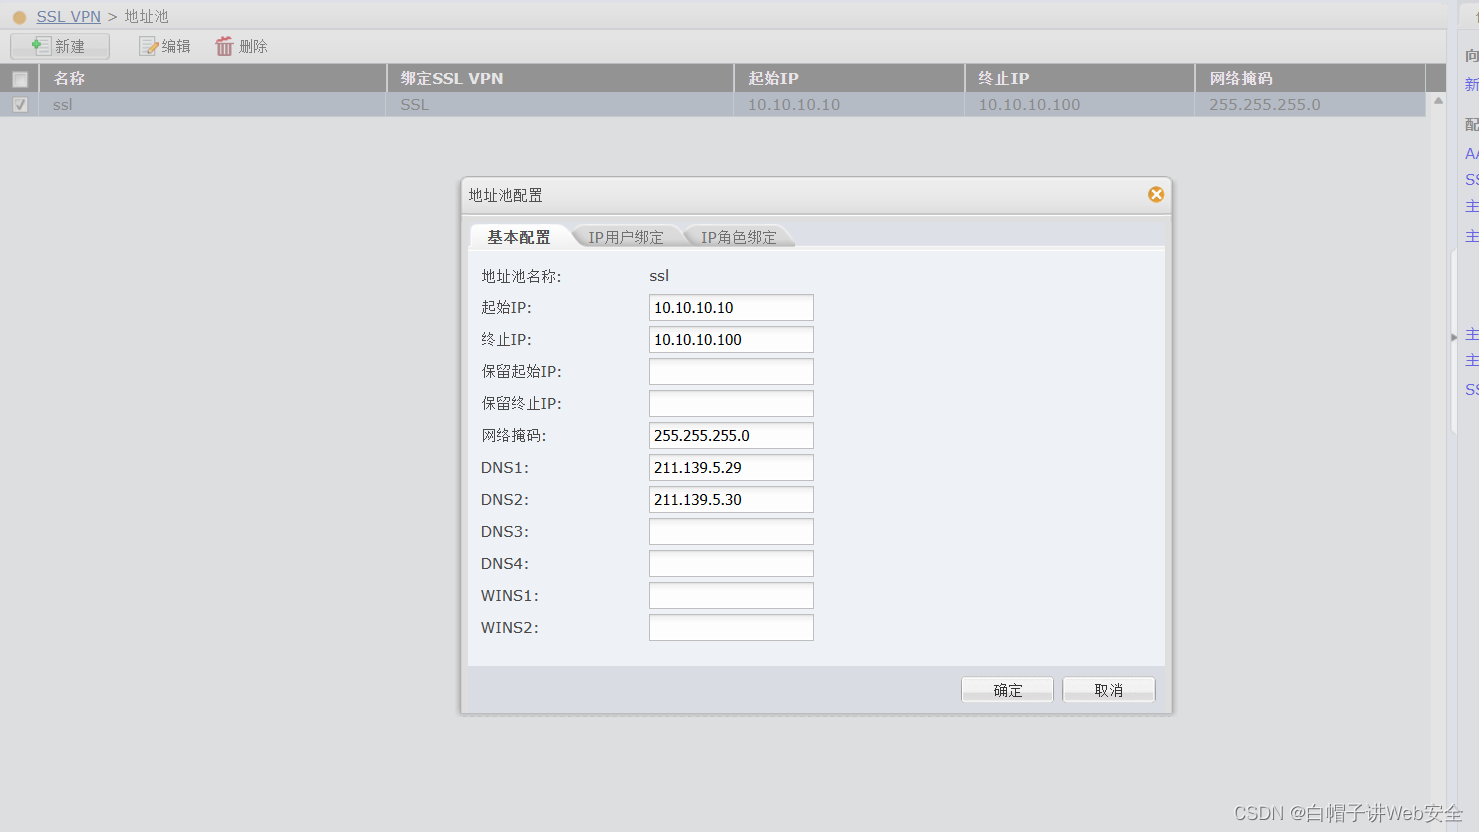
Task: Sort by the 终止IP column header
Action: click(1079, 78)
